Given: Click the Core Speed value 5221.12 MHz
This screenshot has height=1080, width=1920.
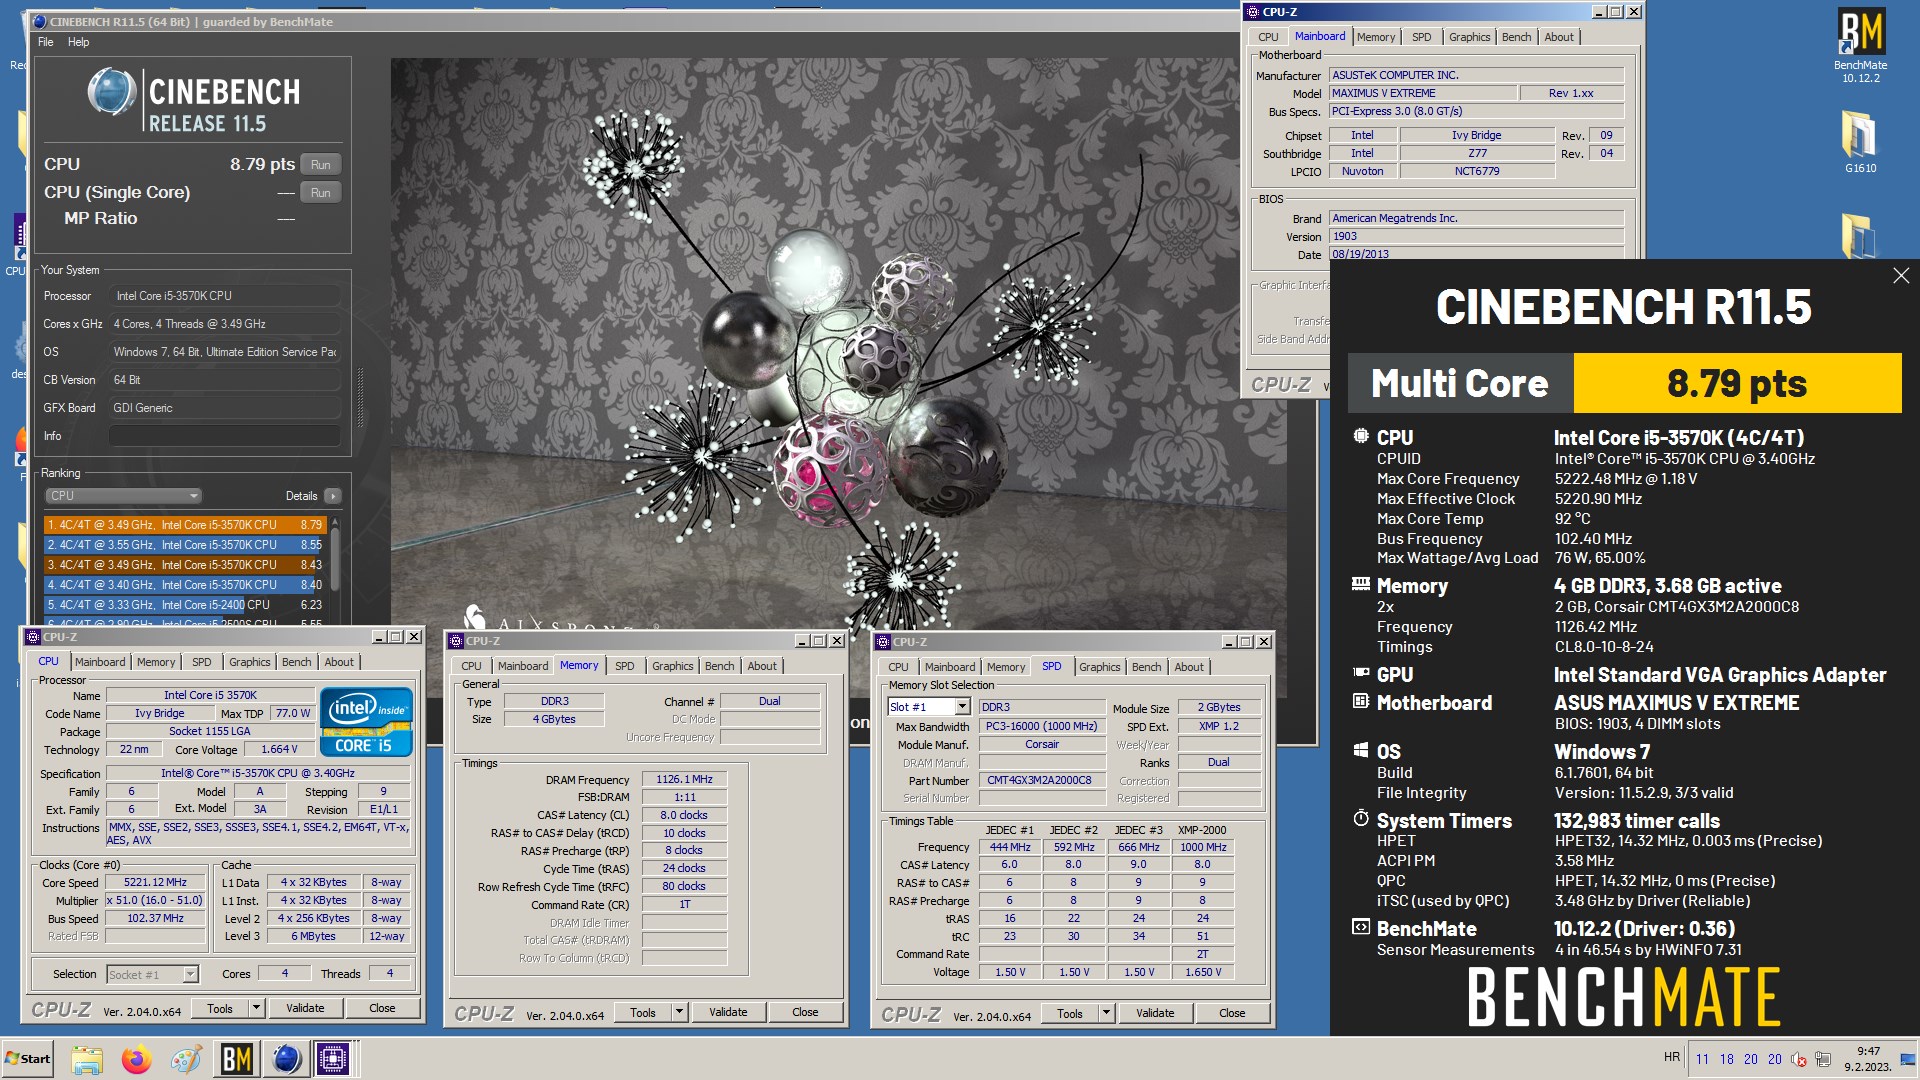Looking at the screenshot, I should (x=155, y=883).
